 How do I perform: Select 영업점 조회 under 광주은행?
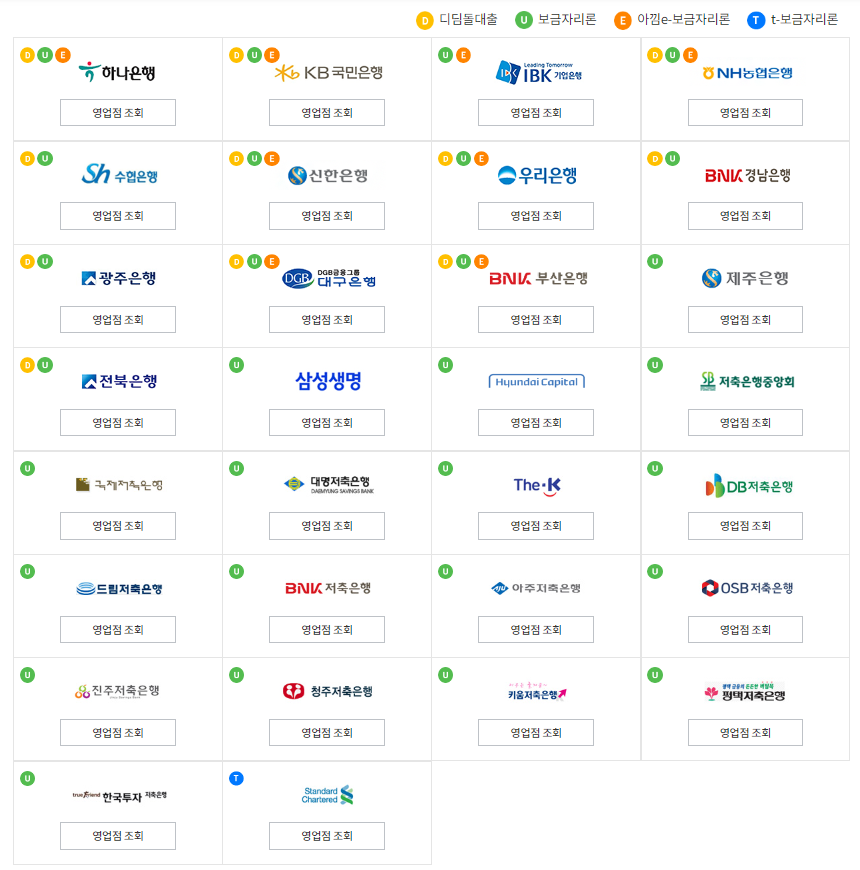pyautogui.click(x=118, y=320)
